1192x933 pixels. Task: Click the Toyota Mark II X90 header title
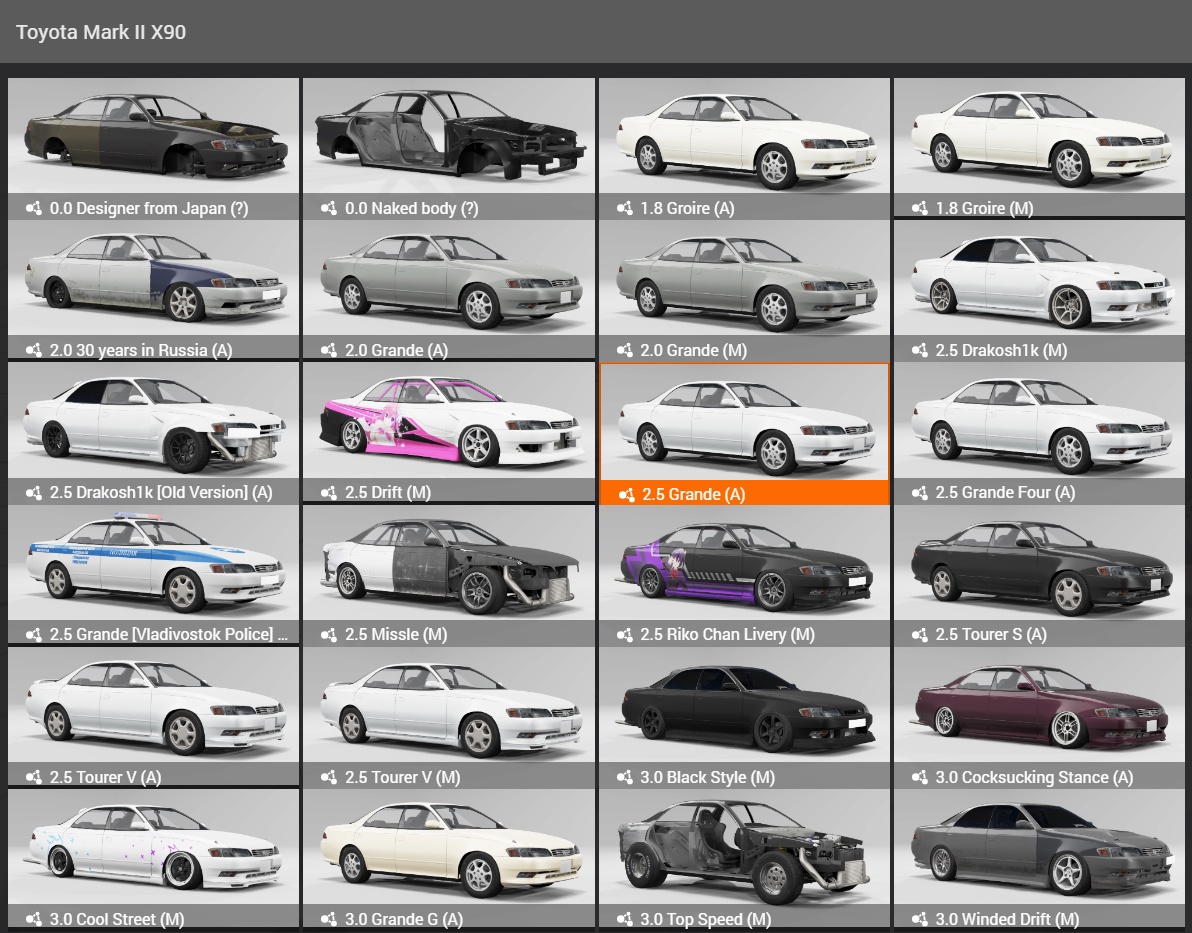101,32
